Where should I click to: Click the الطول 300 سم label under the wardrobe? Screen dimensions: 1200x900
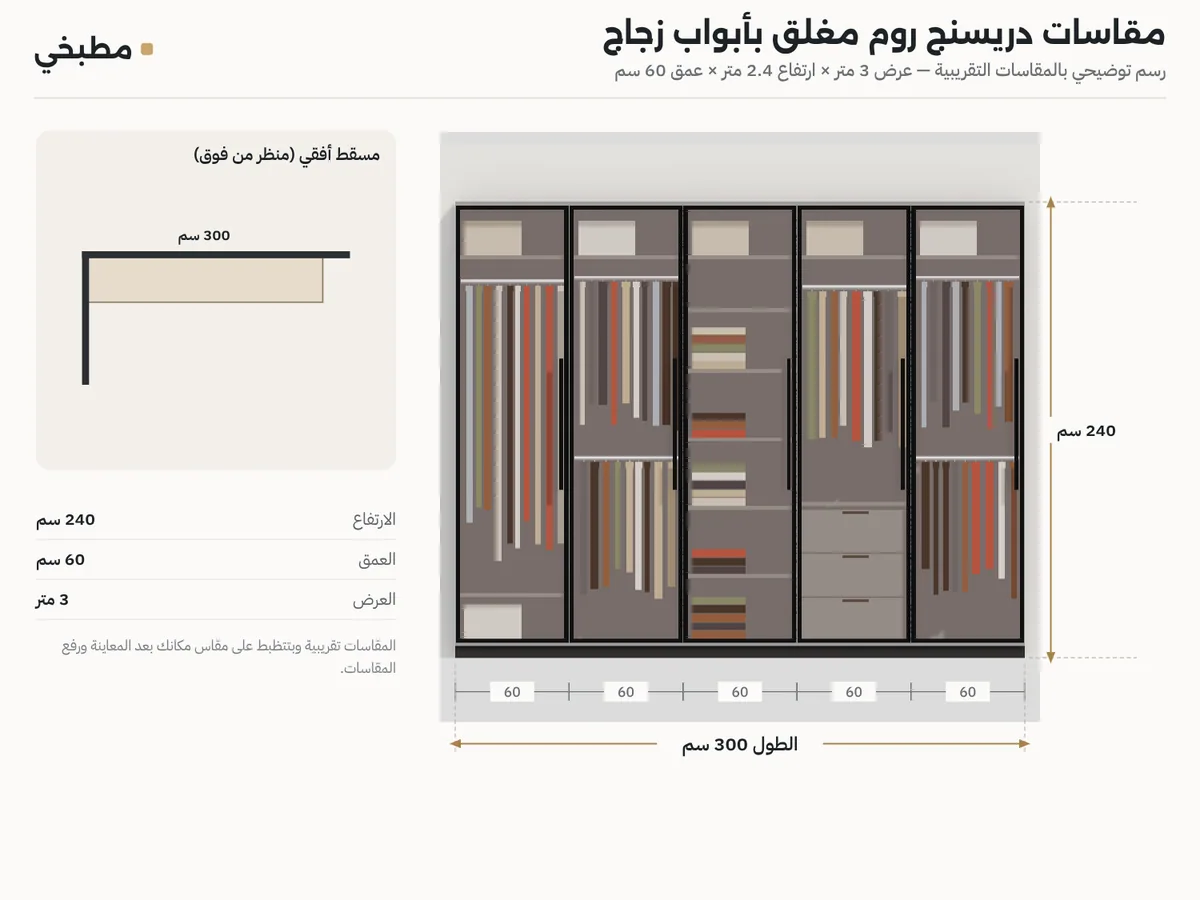pyautogui.click(x=740, y=745)
